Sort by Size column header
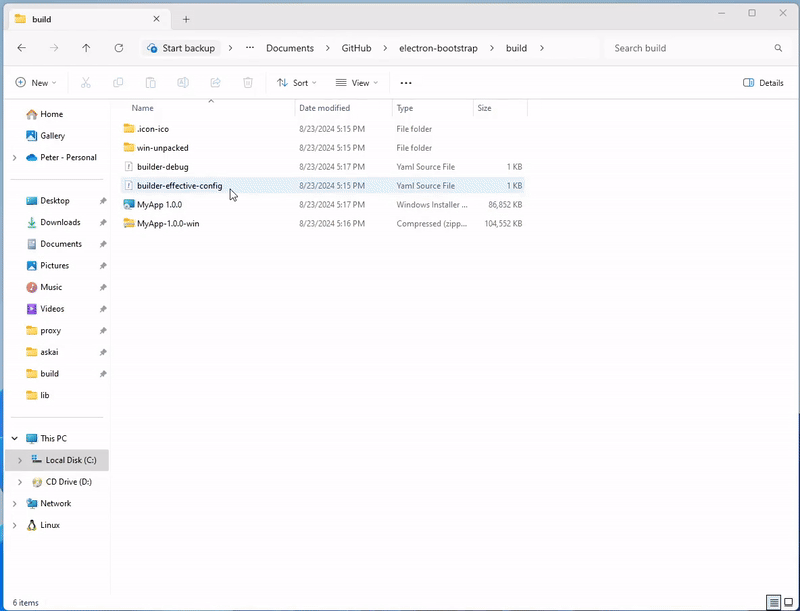The height and width of the screenshot is (611, 800). pyautogui.click(x=500, y=108)
